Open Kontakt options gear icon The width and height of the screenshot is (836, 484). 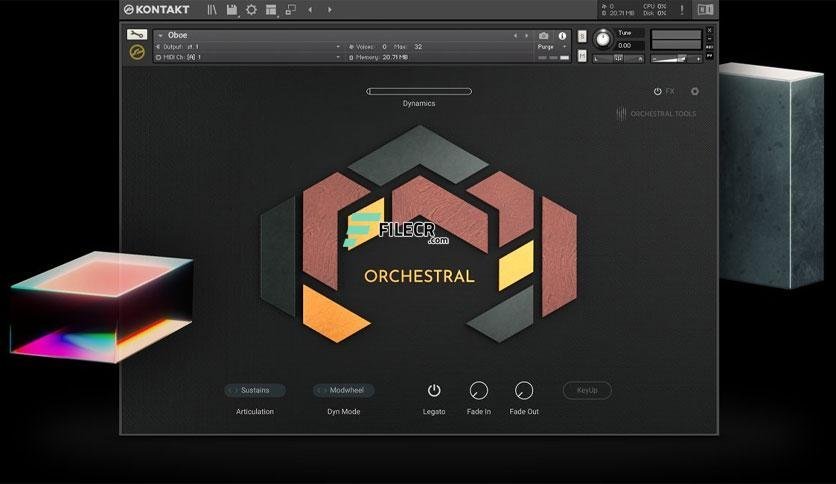click(x=251, y=10)
